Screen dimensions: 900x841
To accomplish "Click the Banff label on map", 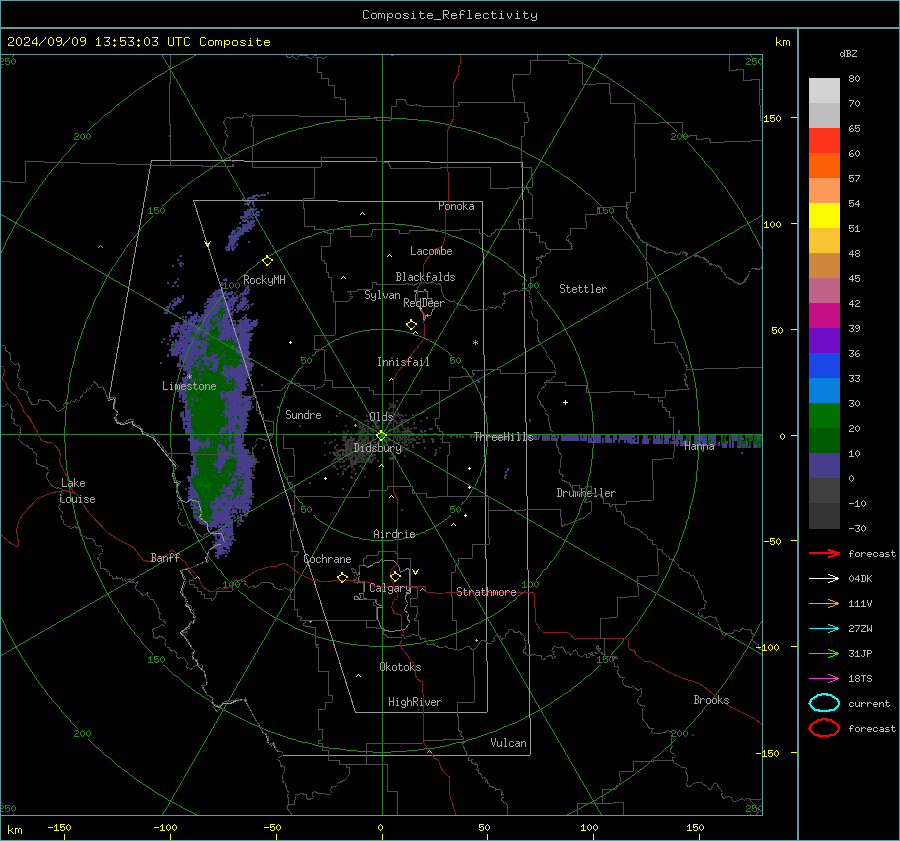I will [x=165, y=557].
